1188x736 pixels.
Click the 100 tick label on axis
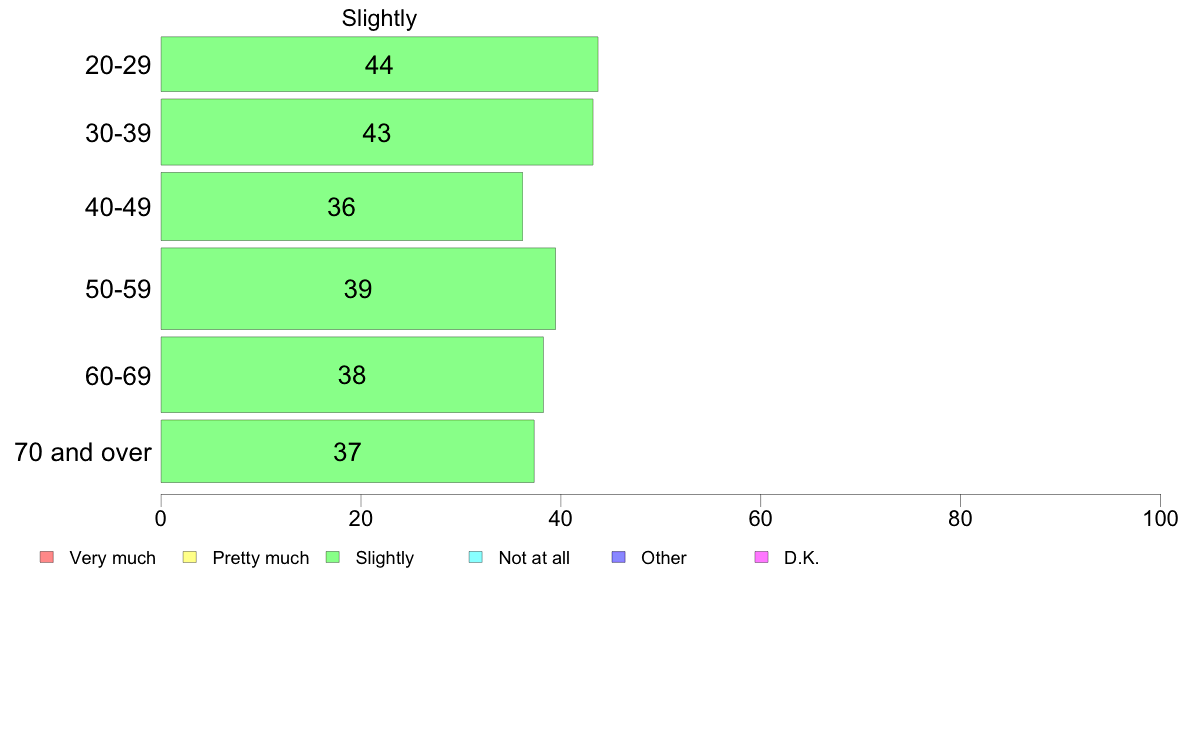[1160, 518]
